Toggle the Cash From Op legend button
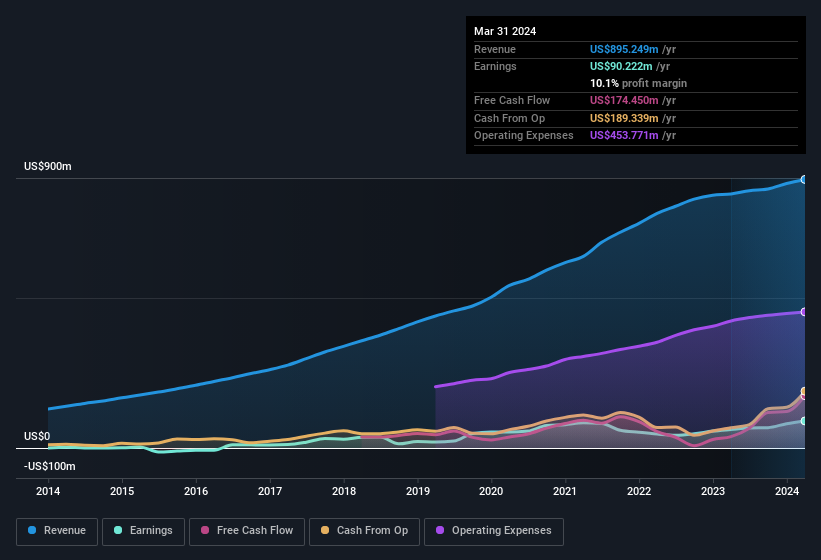This screenshot has width=821, height=560. [x=364, y=532]
